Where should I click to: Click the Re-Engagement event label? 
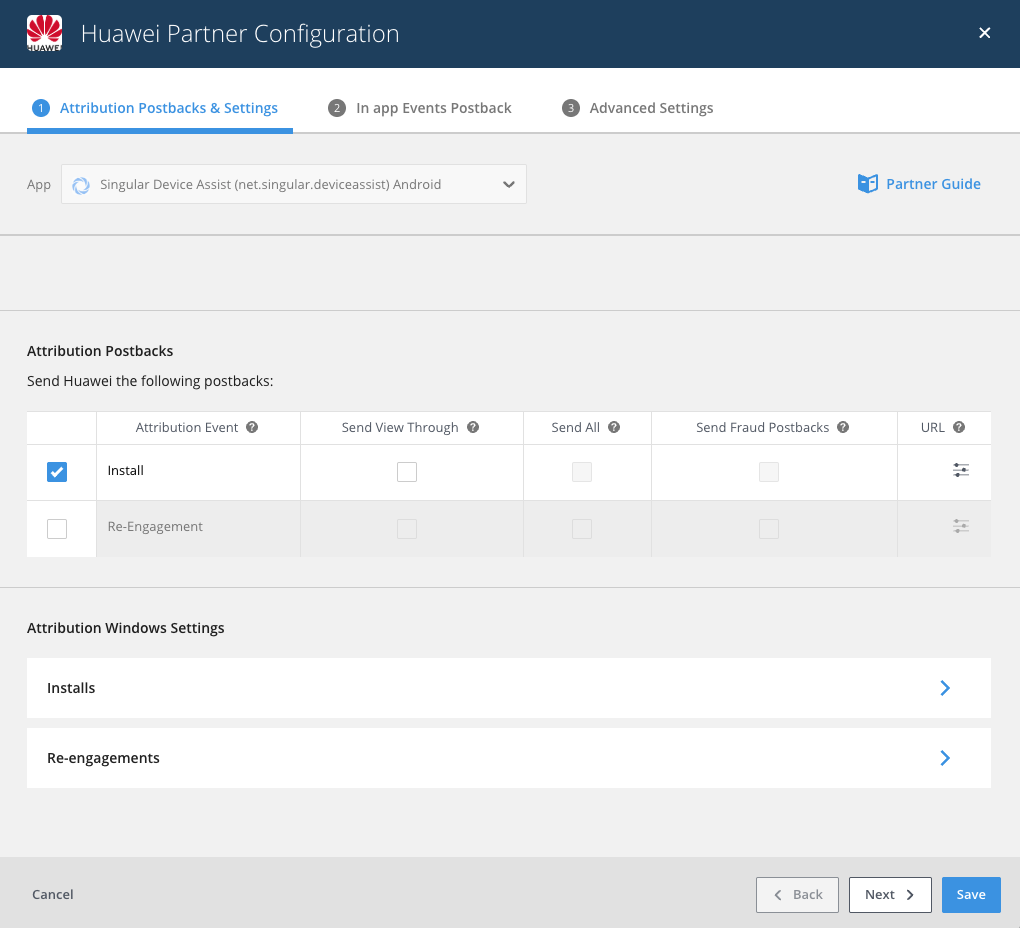point(155,527)
